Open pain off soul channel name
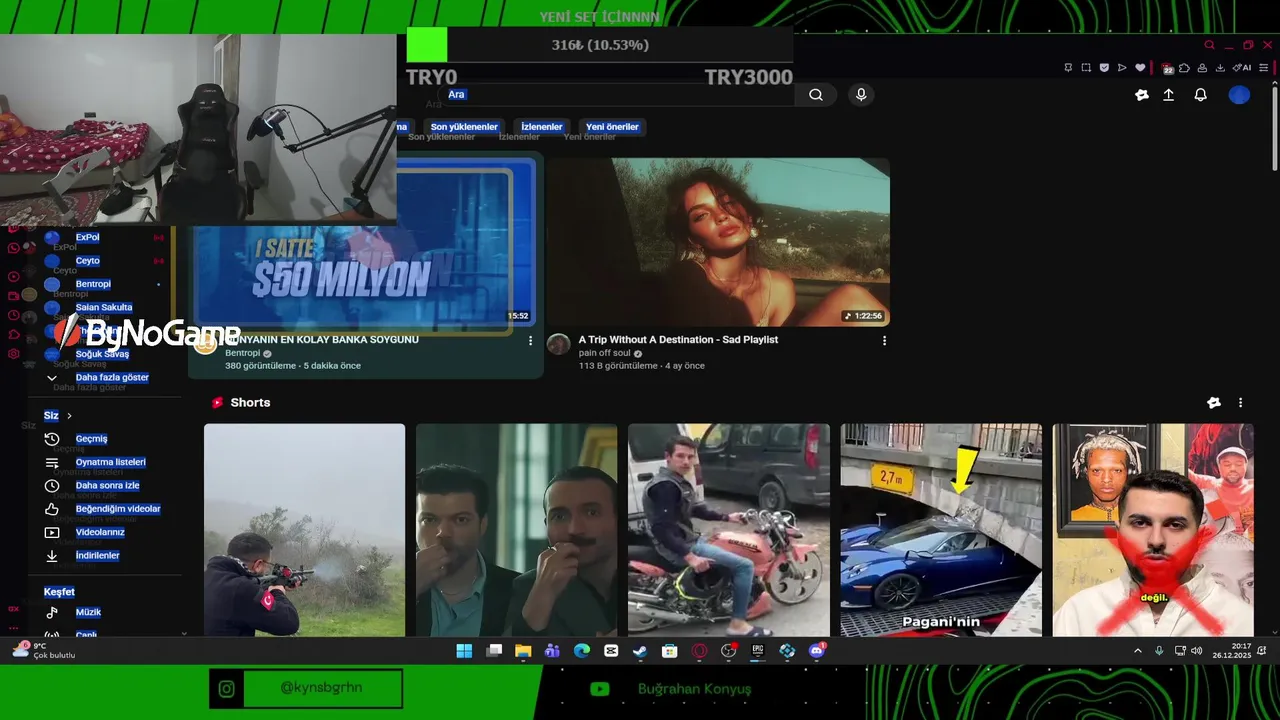Viewport: 1280px width, 720px height. point(604,353)
